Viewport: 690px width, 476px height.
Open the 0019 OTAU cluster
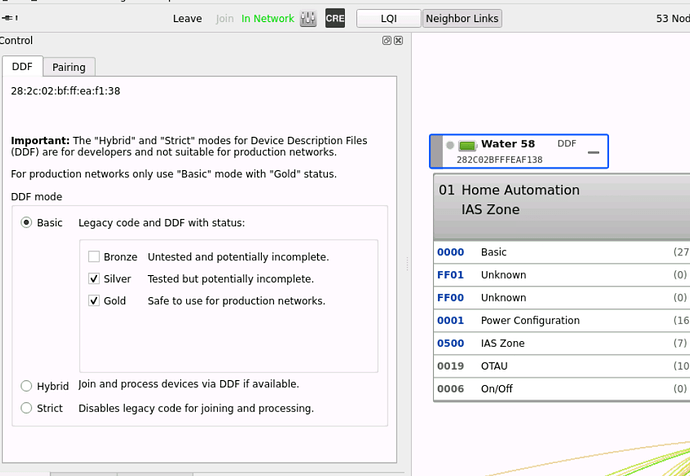pos(562,366)
